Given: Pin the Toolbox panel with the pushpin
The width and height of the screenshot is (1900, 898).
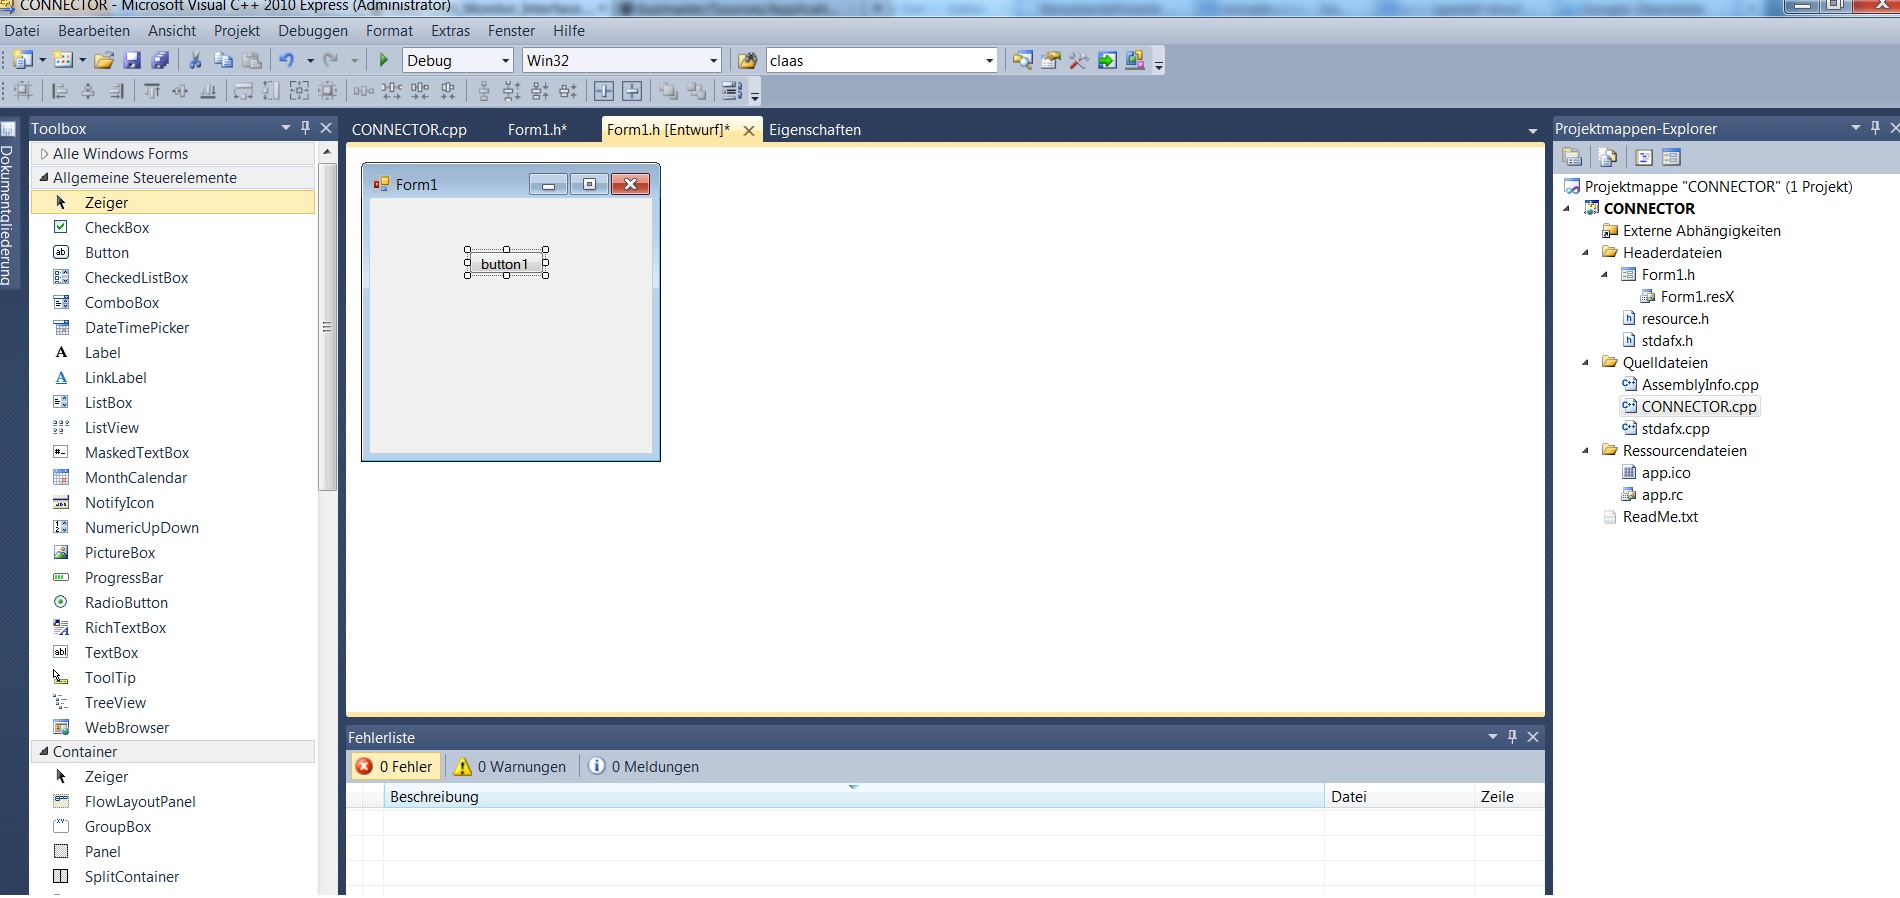Looking at the screenshot, I should tap(305, 128).
